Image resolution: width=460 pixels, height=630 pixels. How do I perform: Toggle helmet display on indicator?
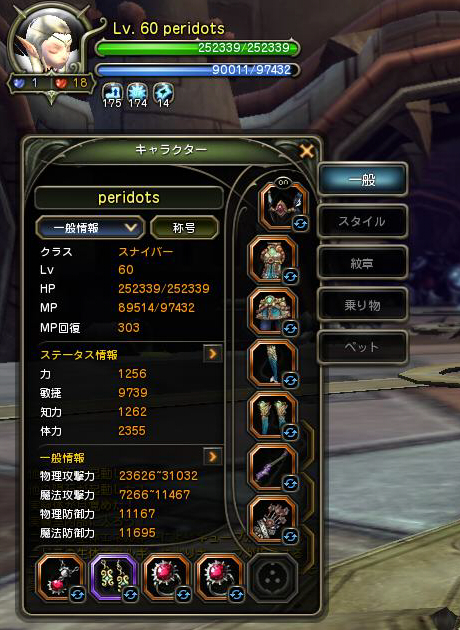(284, 182)
